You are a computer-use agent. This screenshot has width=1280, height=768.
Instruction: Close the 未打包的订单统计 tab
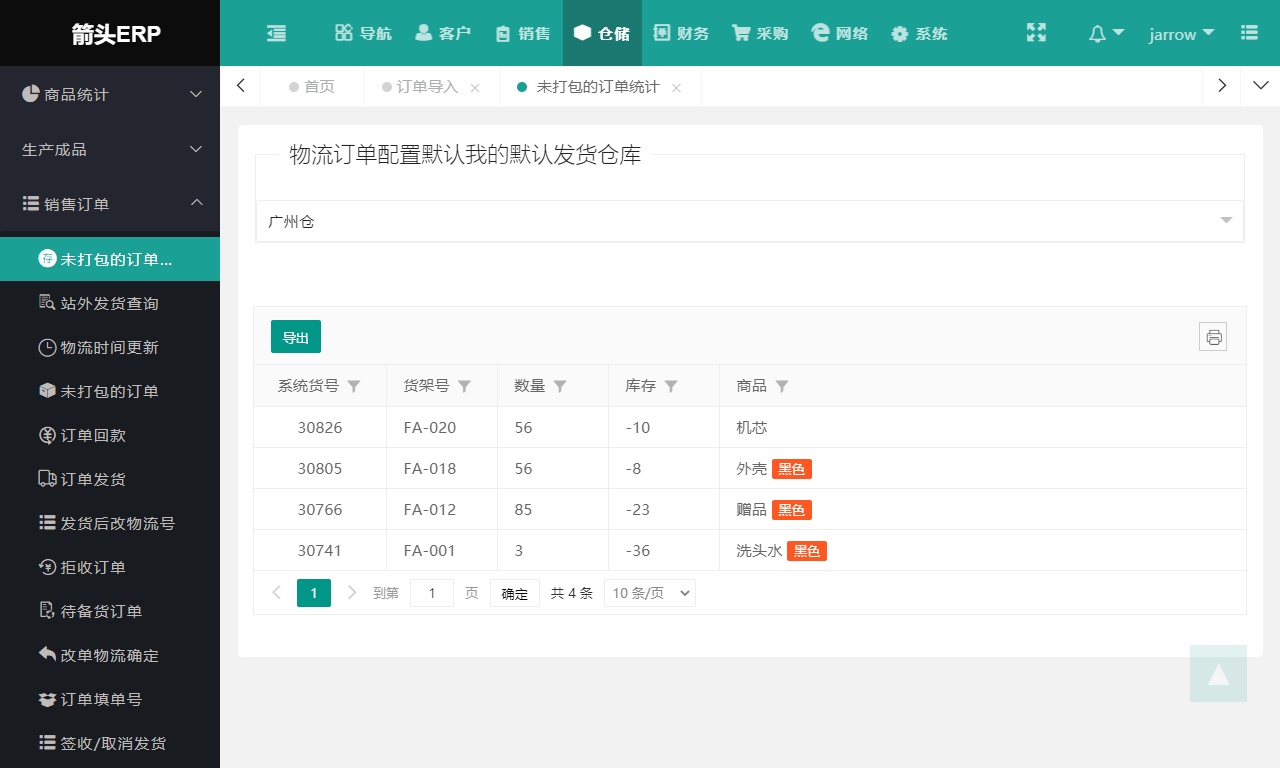(x=676, y=88)
